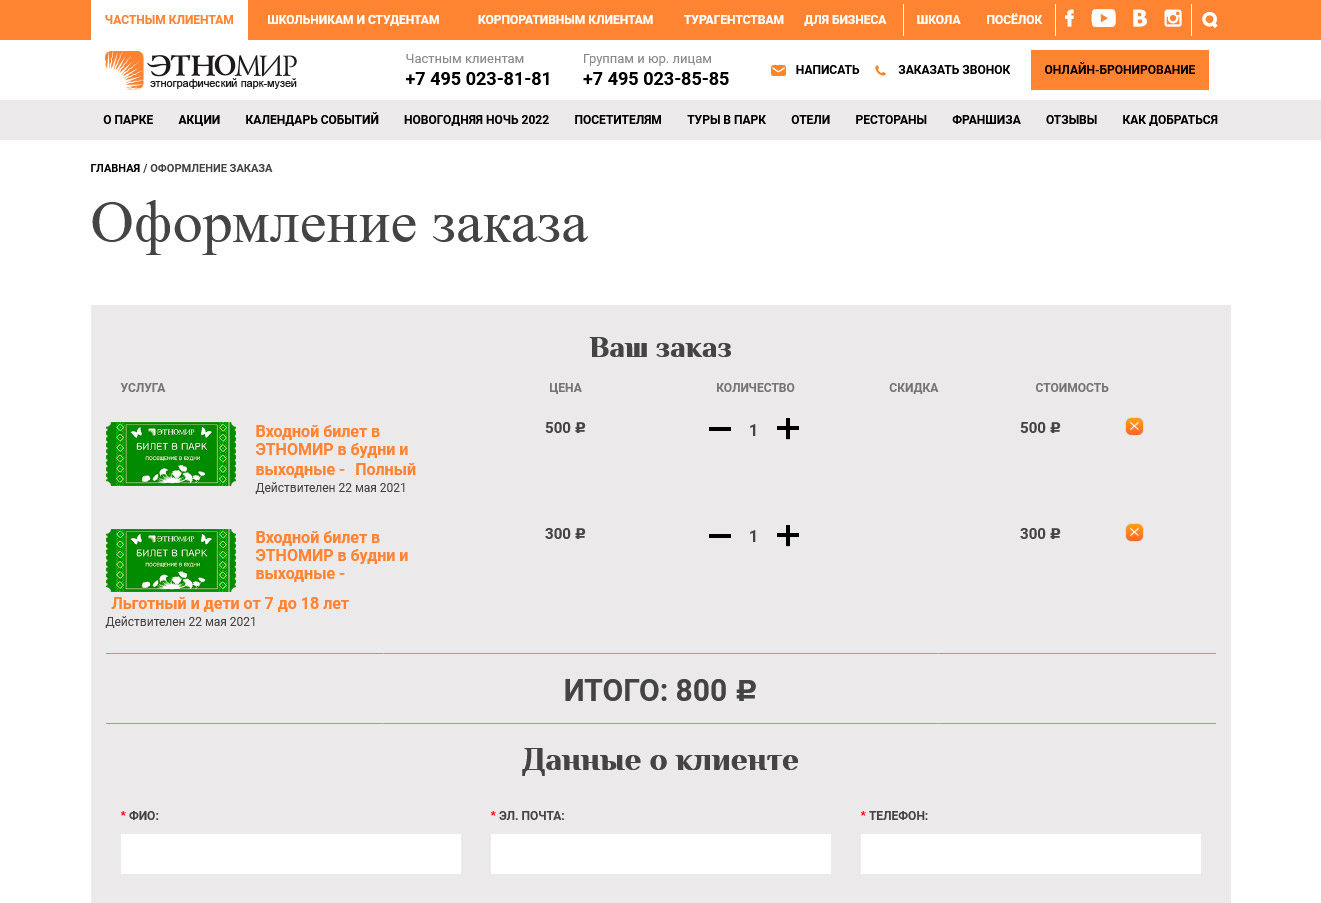
Task: Click the ФИО input field
Action: pyautogui.click(x=291, y=854)
